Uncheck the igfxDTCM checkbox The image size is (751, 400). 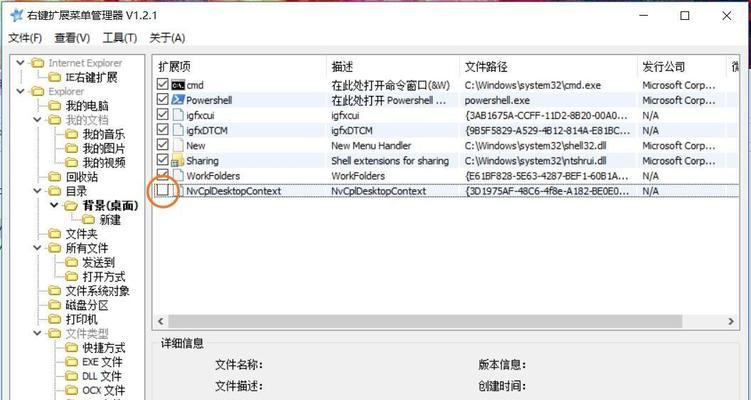[x=163, y=130]
